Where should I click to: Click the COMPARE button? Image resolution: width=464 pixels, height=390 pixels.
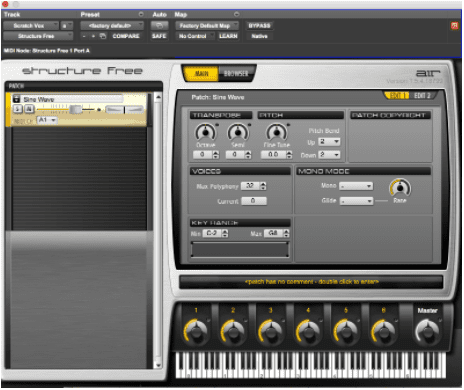click(x=126, y=36)
